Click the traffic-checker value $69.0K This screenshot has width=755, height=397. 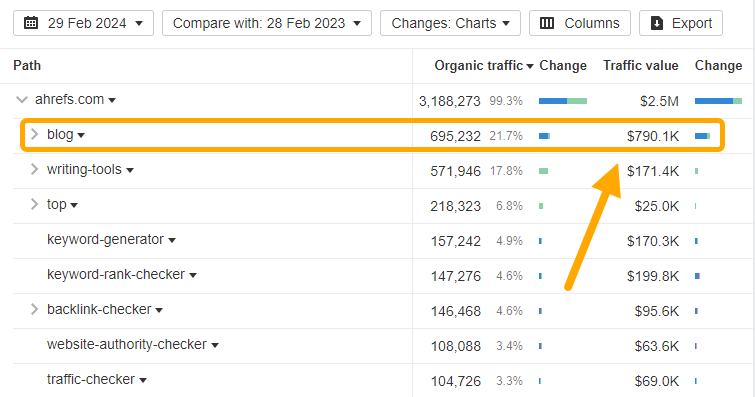point(657,381)
